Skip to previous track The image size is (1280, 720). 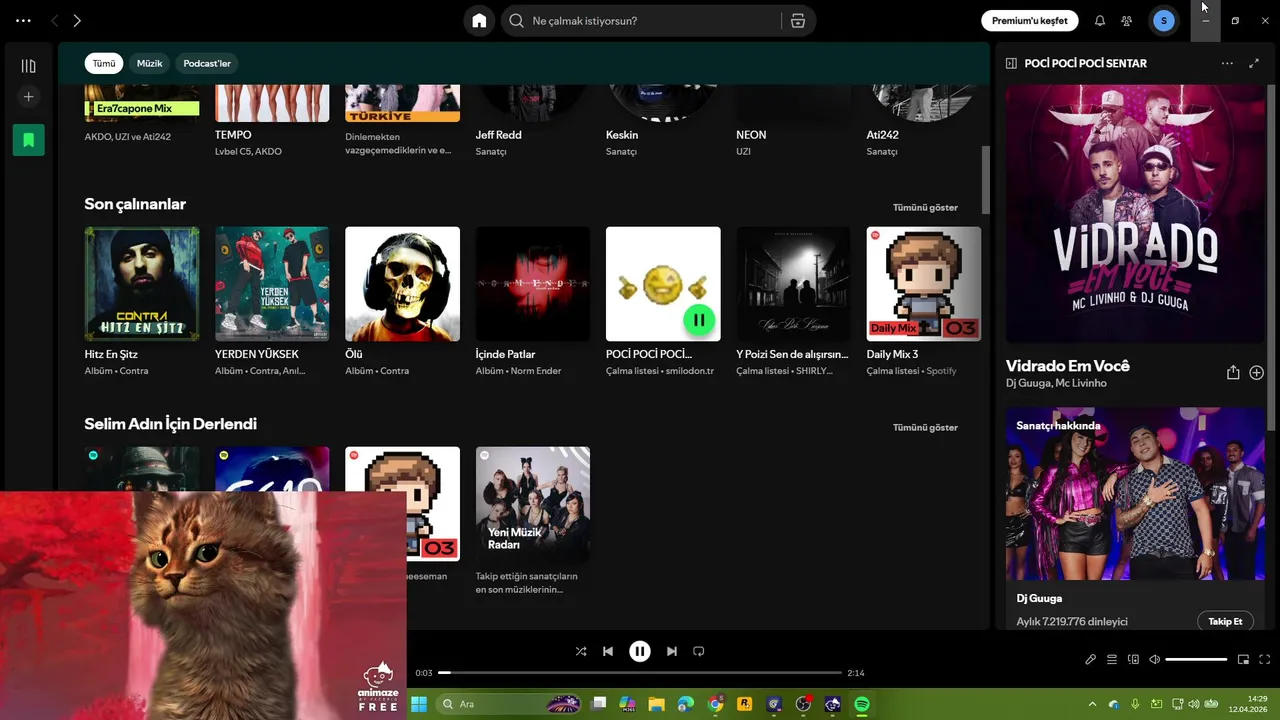point(608,651)
